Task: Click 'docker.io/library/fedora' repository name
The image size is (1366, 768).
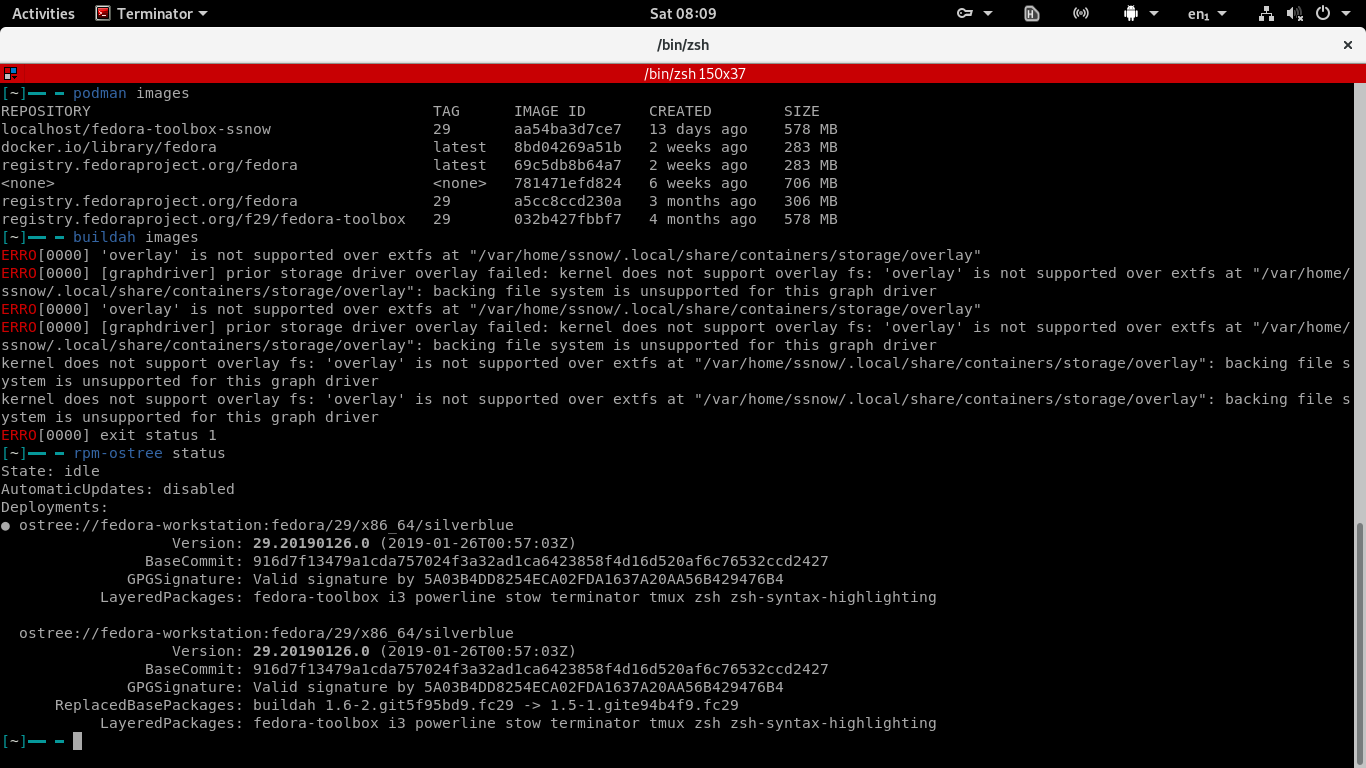Action: coord(109,147)
